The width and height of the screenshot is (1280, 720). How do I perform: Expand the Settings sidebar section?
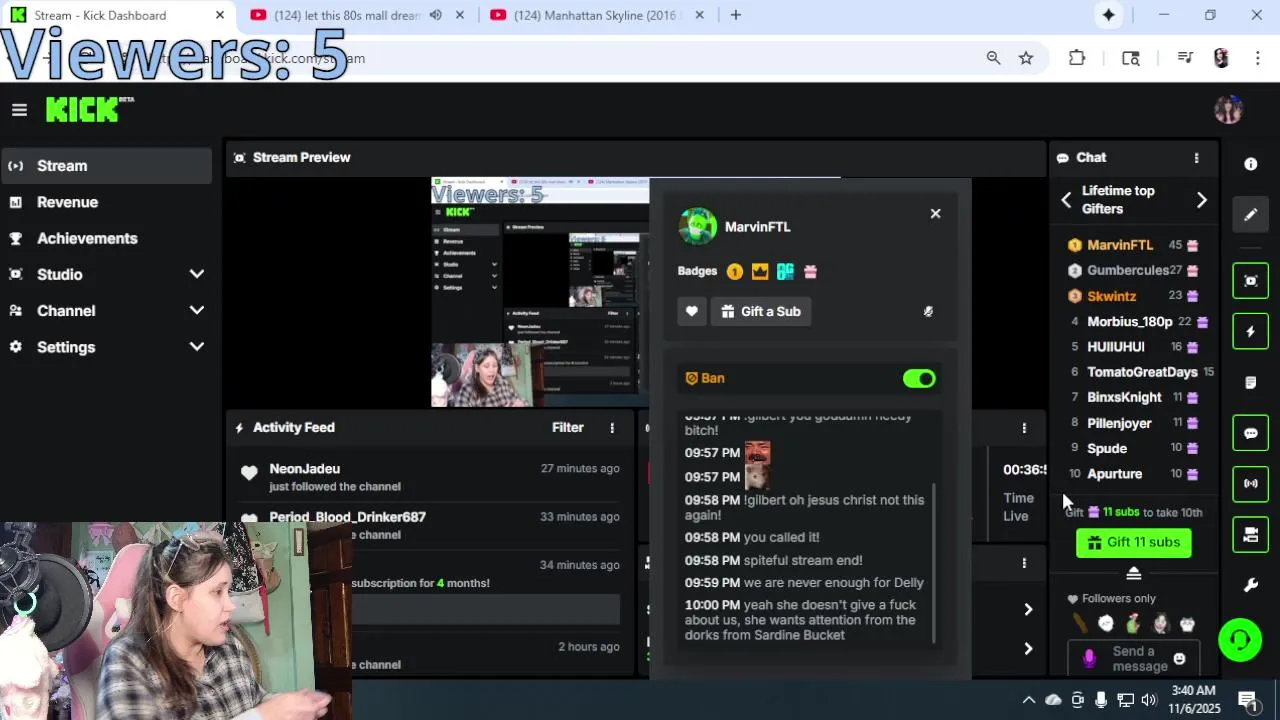[106, 347]
